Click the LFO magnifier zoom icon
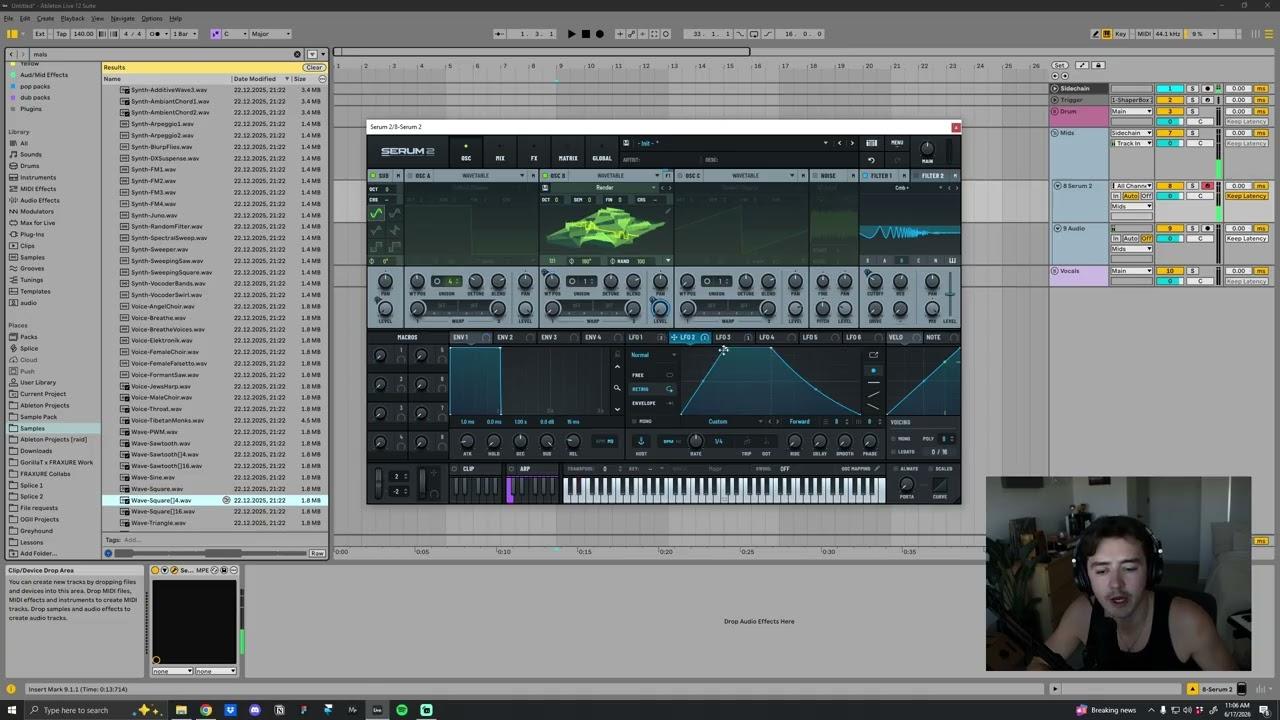This screenshot has width=1280, height=720. click(617, 388)
